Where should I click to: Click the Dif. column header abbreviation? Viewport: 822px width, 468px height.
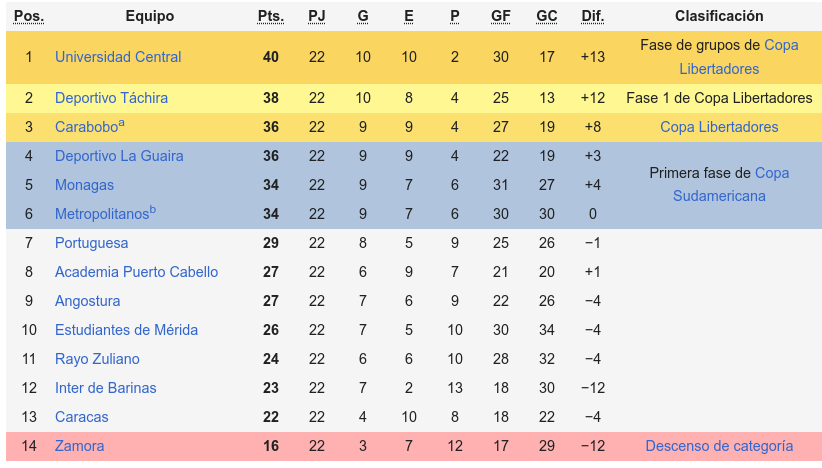[x=592, y=16]
